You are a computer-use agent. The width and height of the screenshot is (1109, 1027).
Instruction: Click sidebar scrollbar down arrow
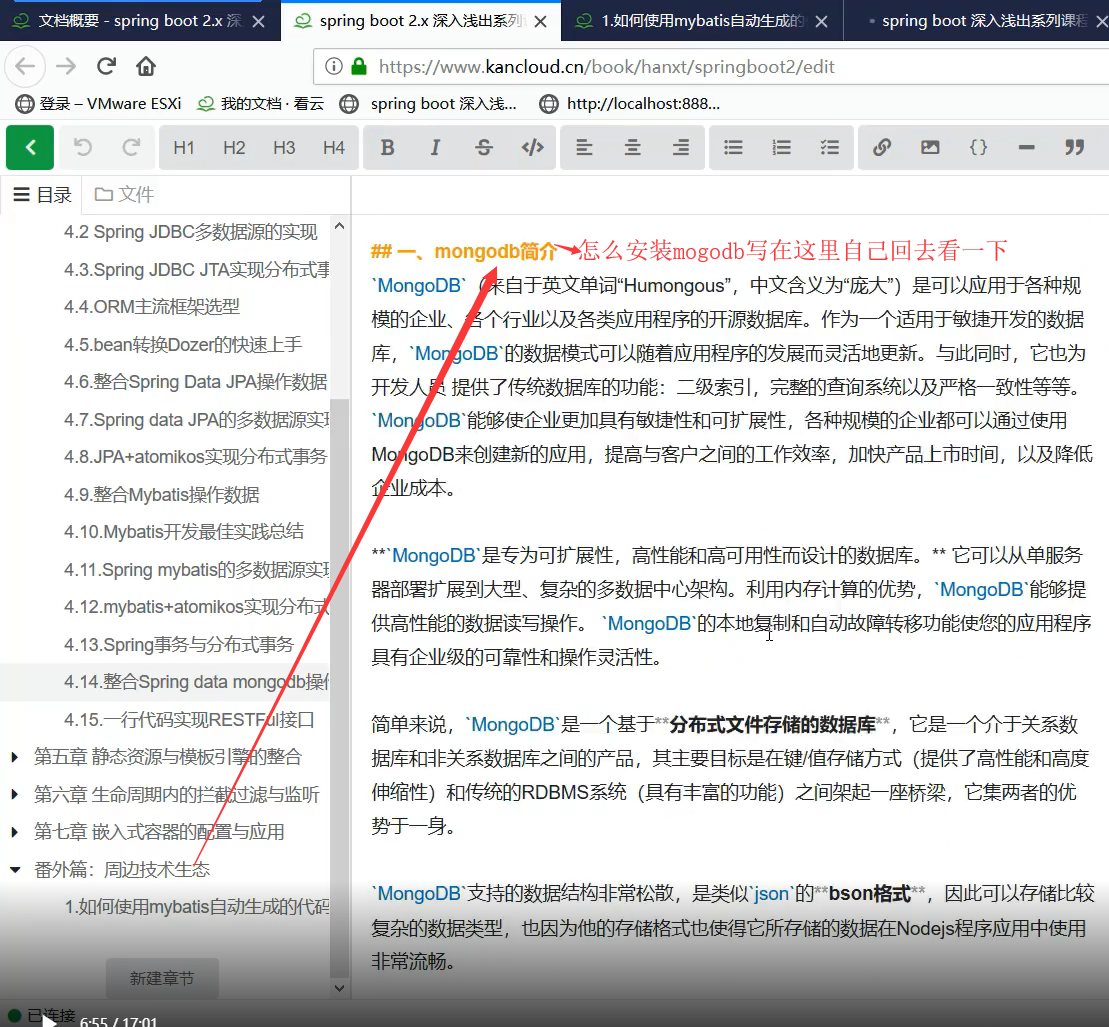coord(339,988)
